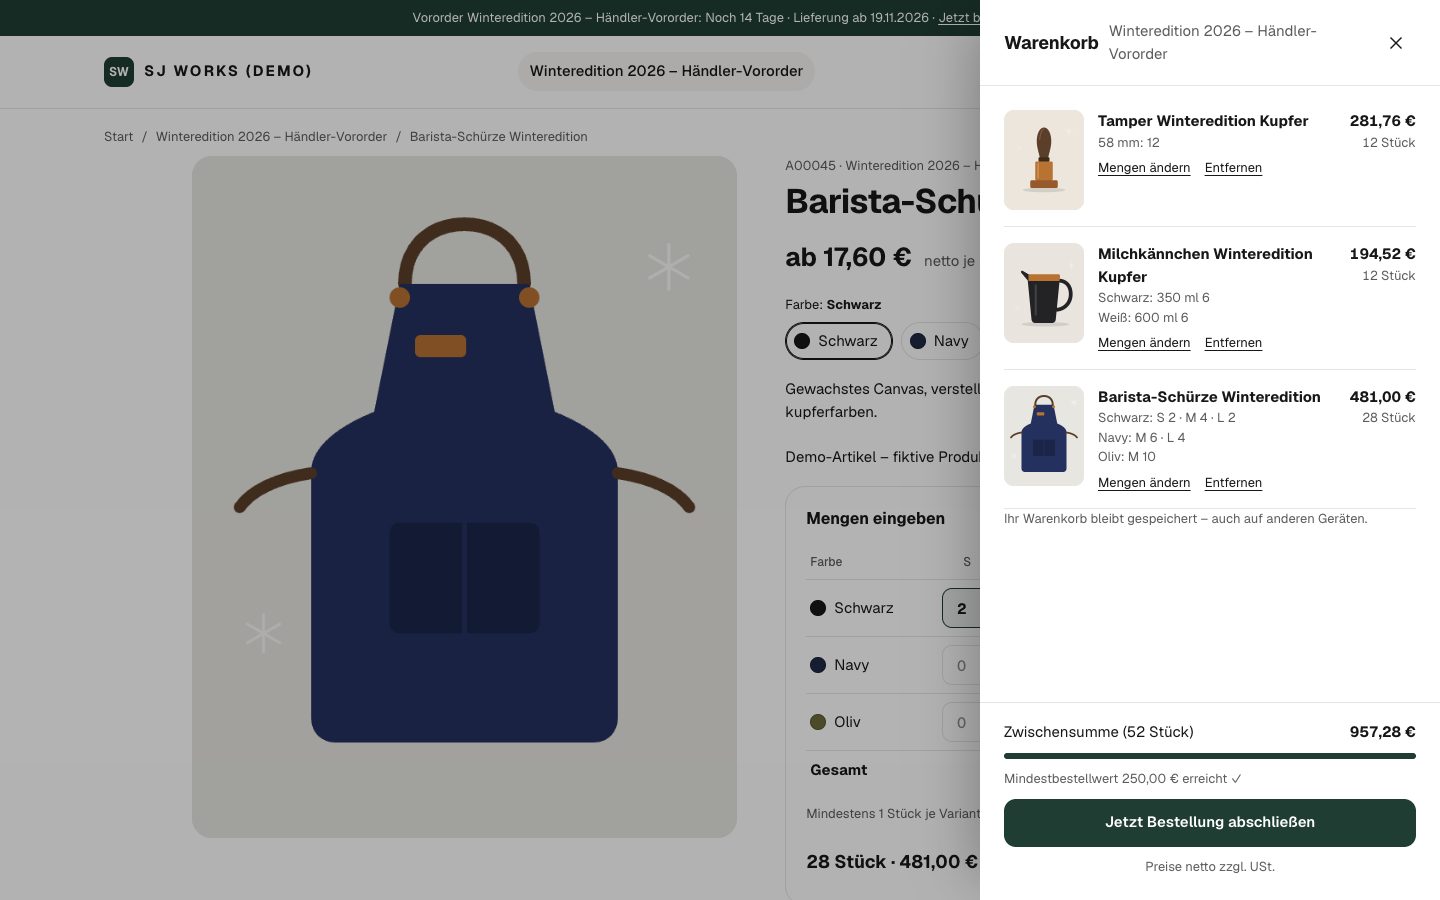Click the 281,76 € Tamper price
Image resolution: width=1440 pixels, height=900 pixels.
[1383, 121]
